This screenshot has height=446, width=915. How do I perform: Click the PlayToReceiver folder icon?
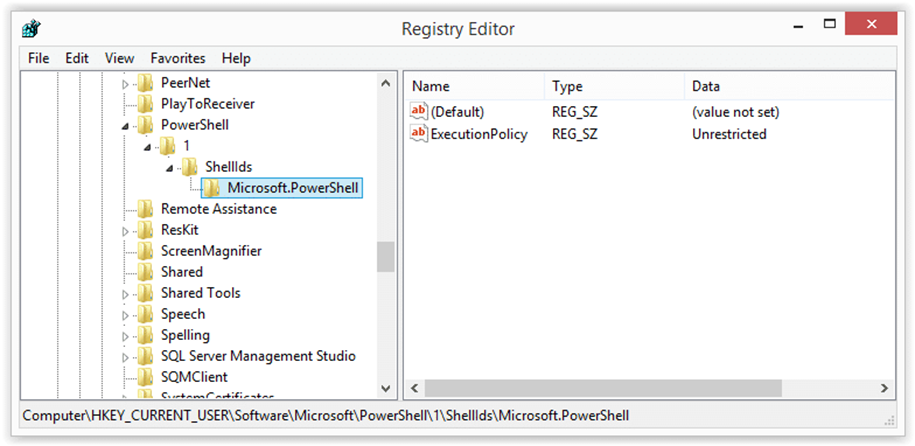pos(146,104)
